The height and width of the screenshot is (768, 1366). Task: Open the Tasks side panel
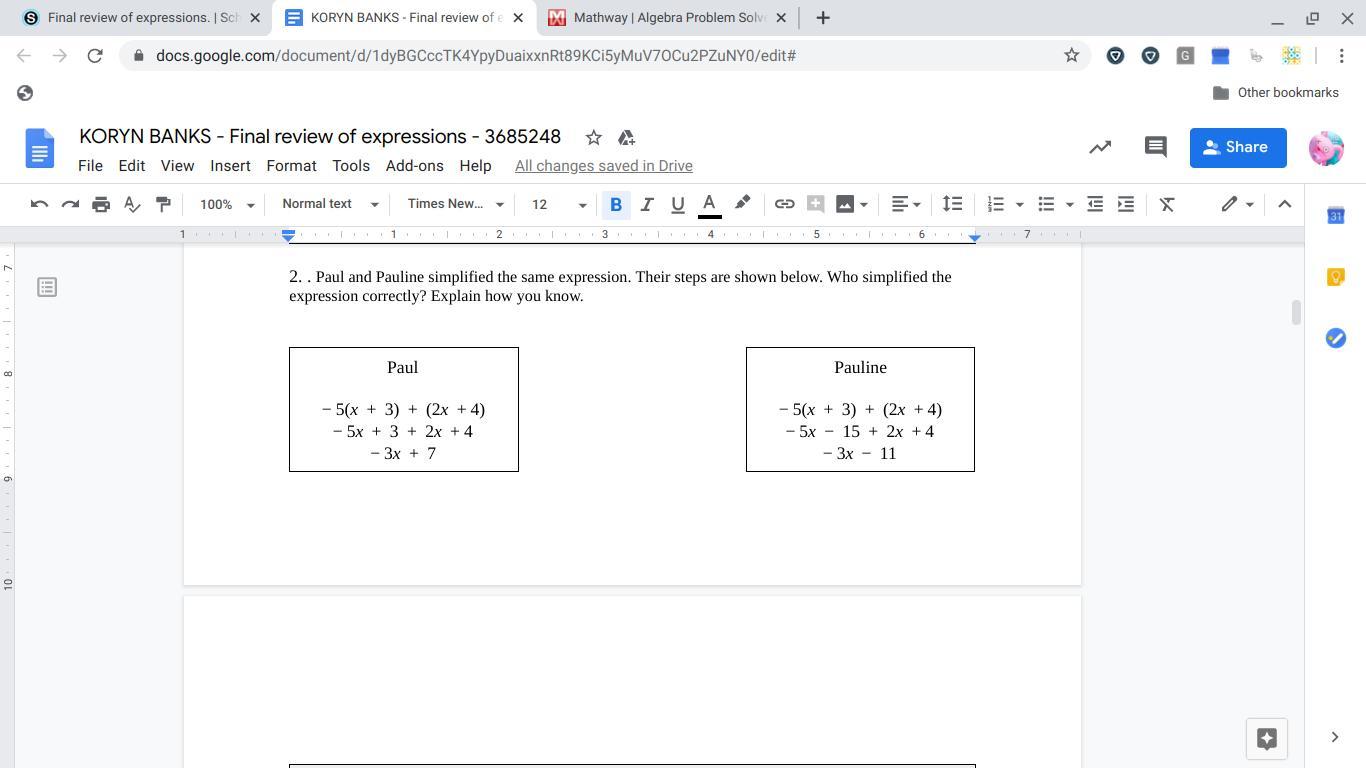click(1335, 338)
